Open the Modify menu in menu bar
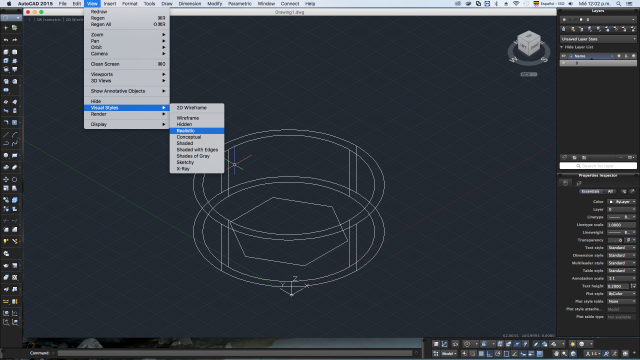The image size is (640, 360). pos(214,4)
